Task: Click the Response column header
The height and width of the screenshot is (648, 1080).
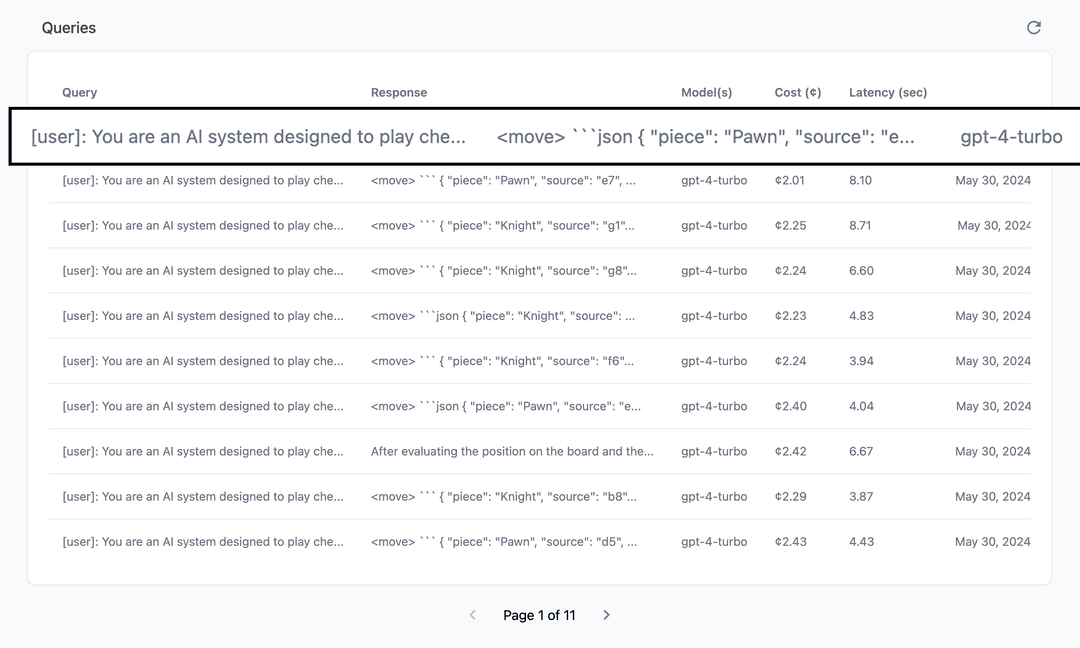Action: pyautogui.click(x=399, y=92)
